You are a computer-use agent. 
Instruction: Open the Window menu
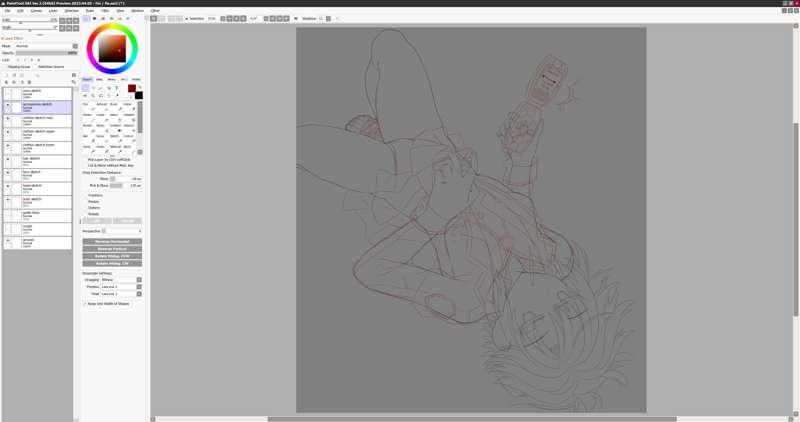click(138, 10)
